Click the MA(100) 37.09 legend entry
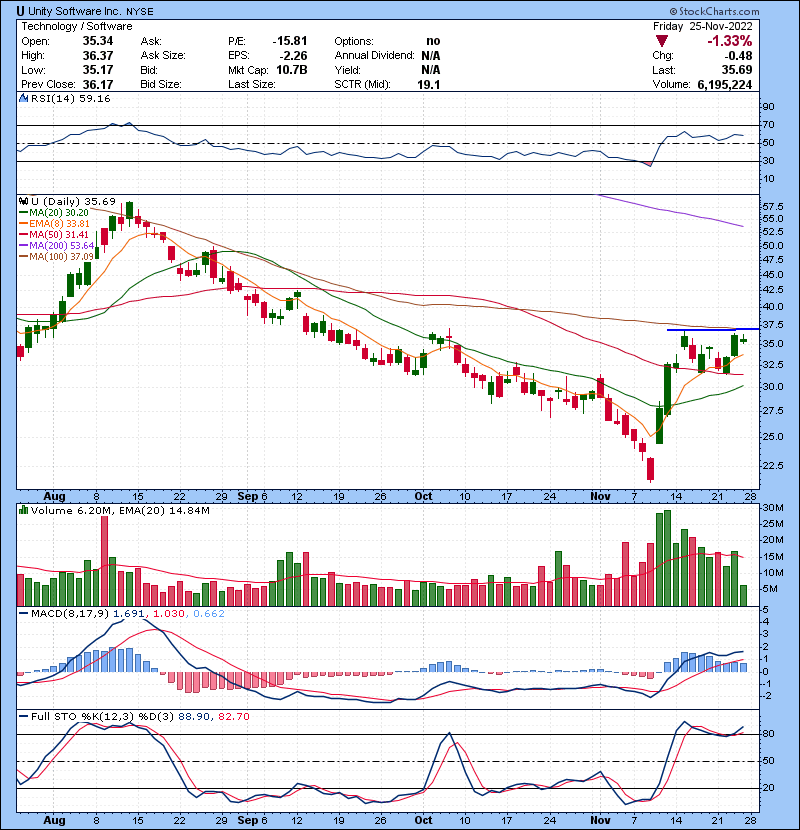The width and height of the screenshot is (800, 830). 57,257
